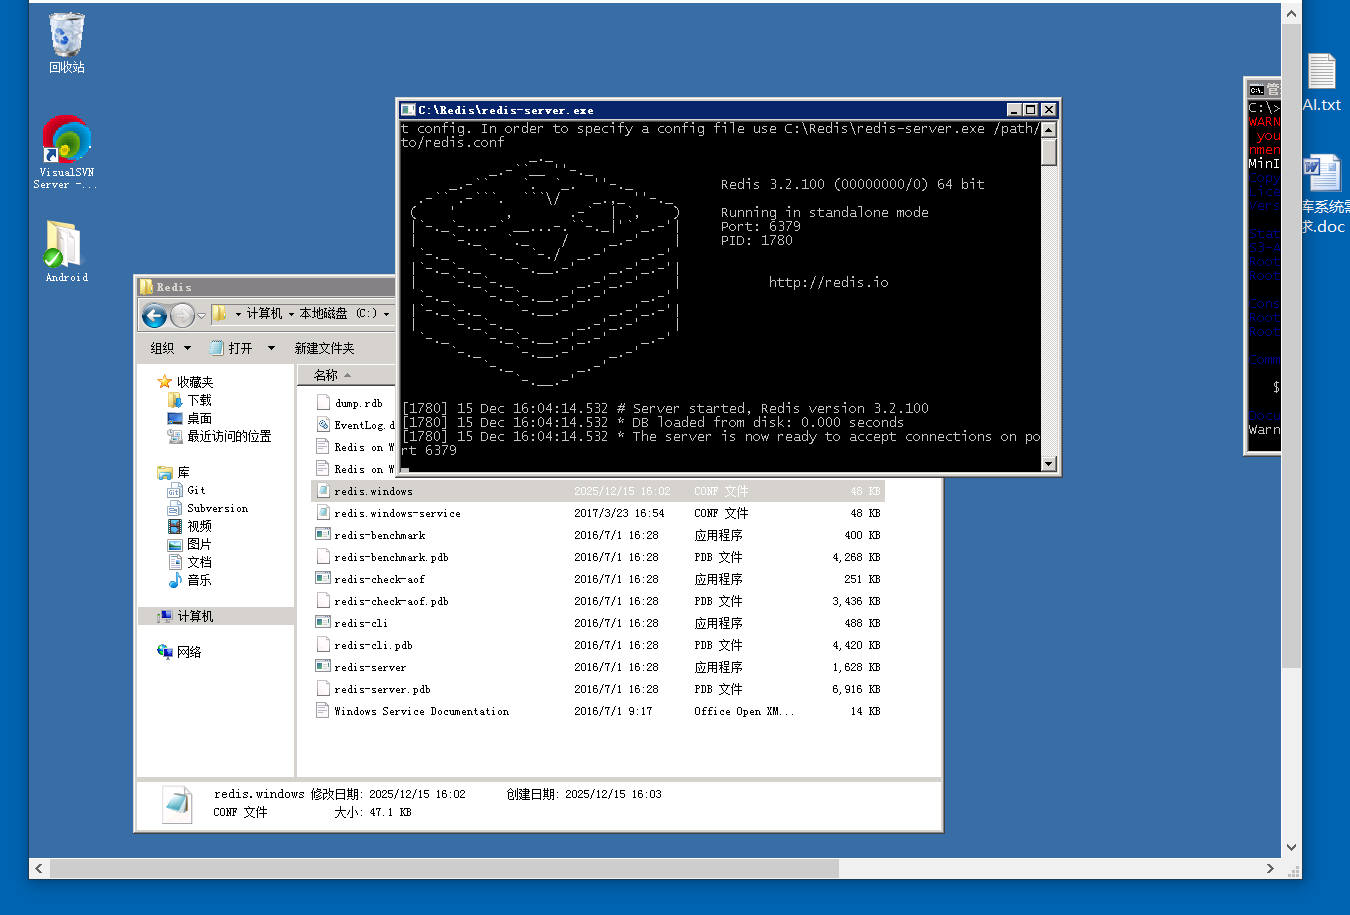Open the 文档 library
Image resolution: width=1350 pixels, height=915 pixels.
[x=190, y=562]
